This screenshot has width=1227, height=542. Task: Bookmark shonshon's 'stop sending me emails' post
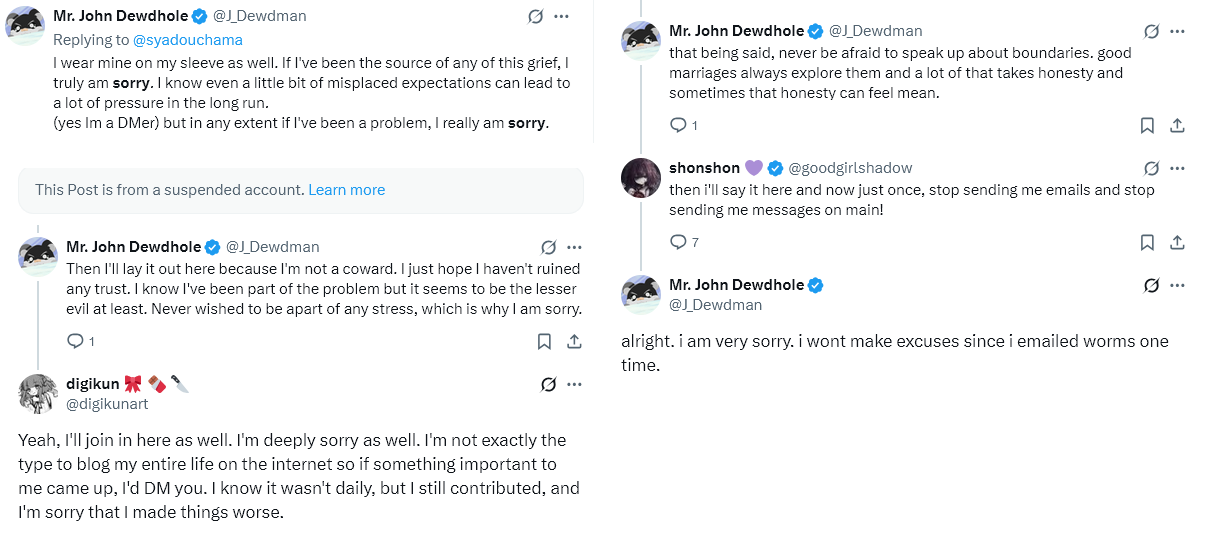1147,242
